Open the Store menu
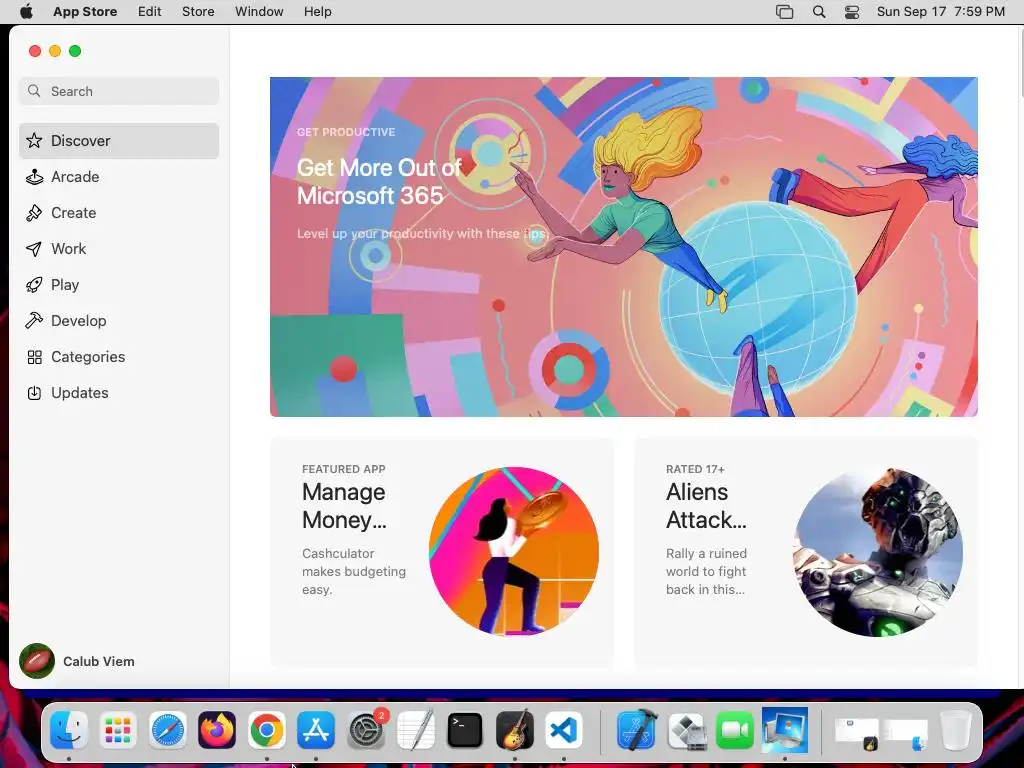Screen dimensions: 1024x768 click(x=198, y=12)
